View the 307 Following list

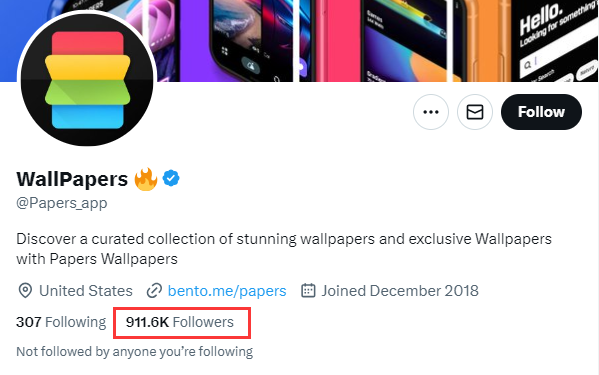tap(61, 322)
